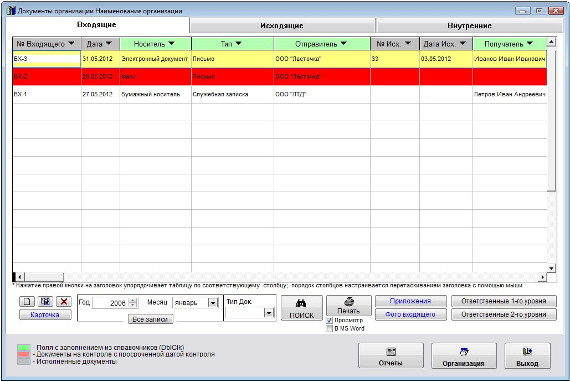
Task: Select the ВХ-1 cell
Action: pos(47,95)
